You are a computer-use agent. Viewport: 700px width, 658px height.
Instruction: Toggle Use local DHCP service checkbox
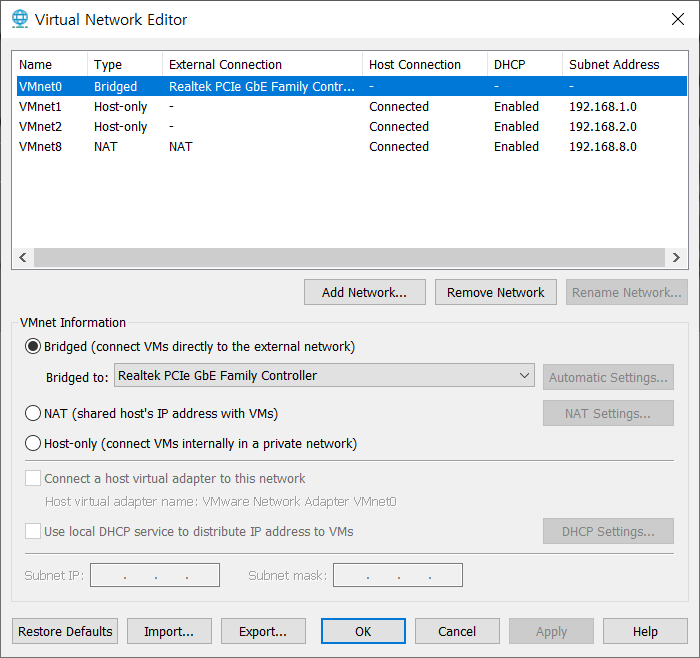click(x=33, y=531)
